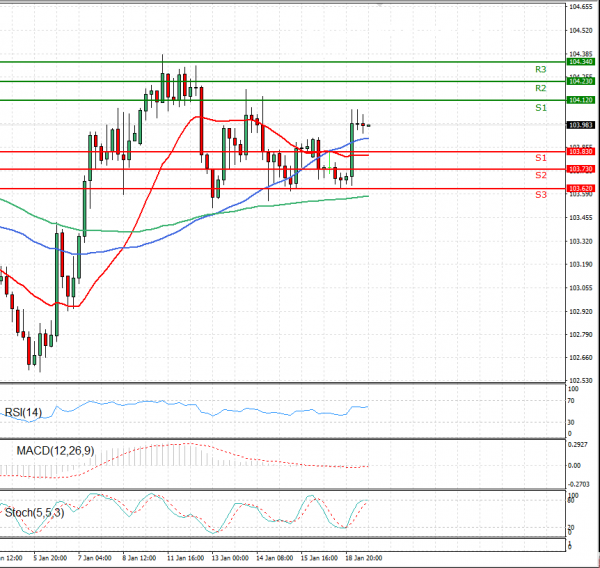The image size is (600, 568).
Task: Select the red S1 support label
Action: 540,159
